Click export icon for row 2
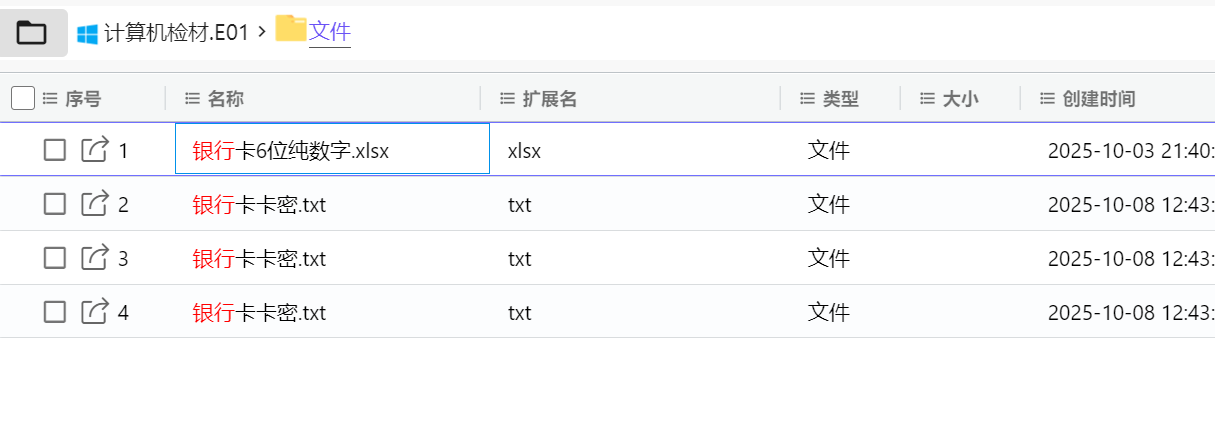The height and width of the screenshot is (421, 1215). point(94,204)
